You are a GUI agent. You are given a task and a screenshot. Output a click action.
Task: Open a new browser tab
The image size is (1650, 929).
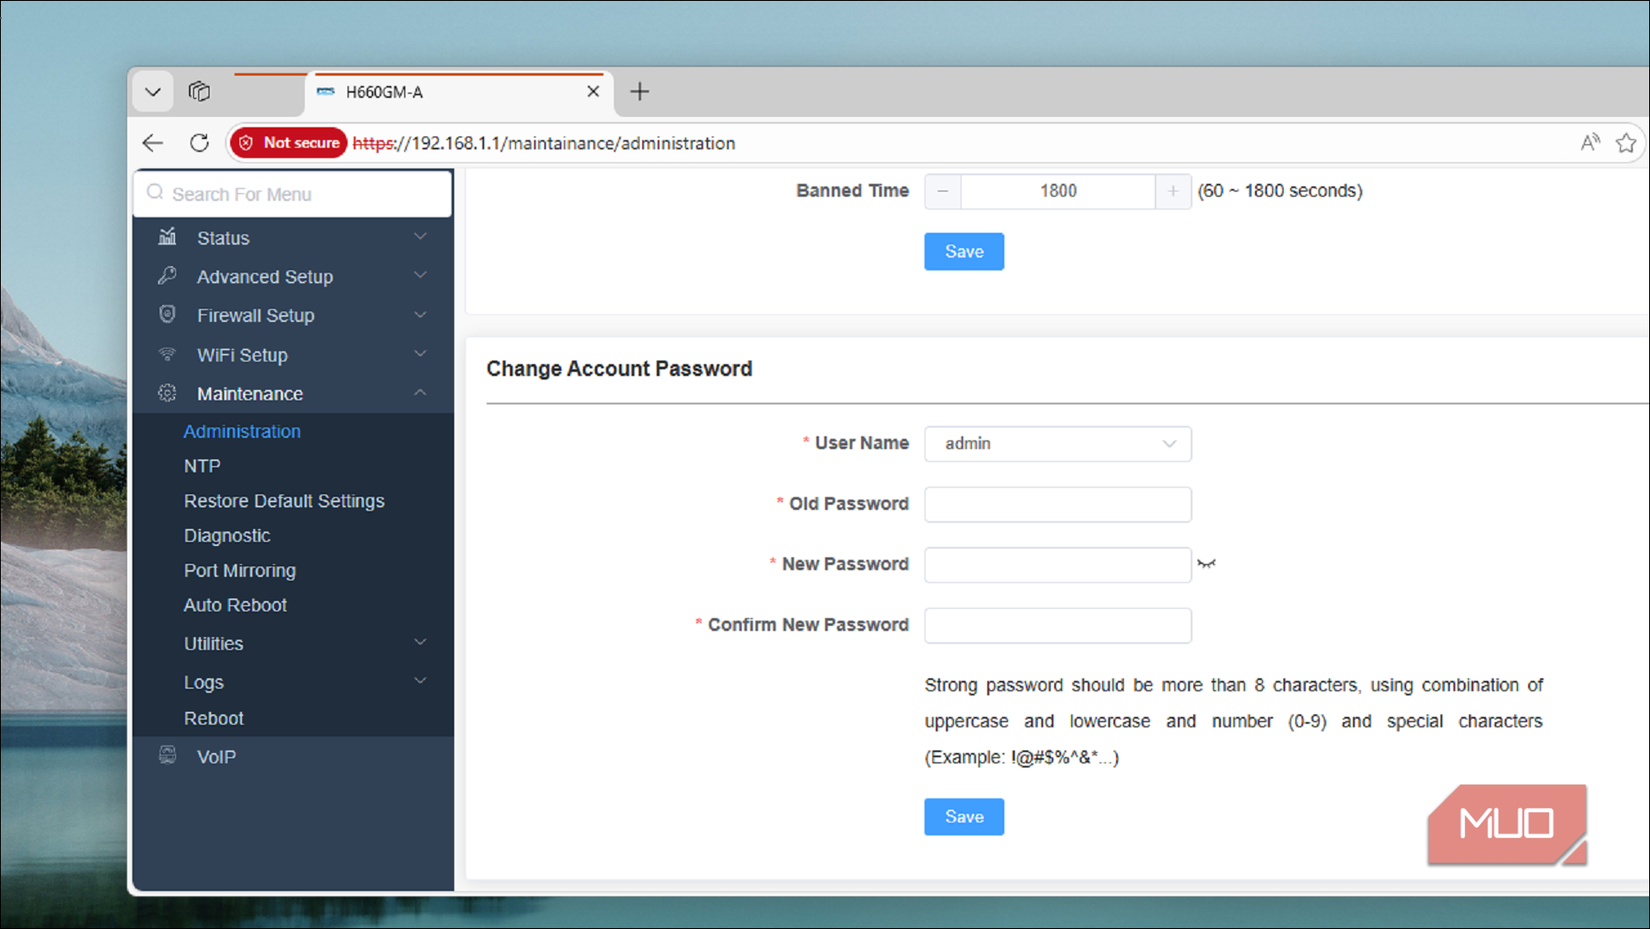tap(640, 92)
